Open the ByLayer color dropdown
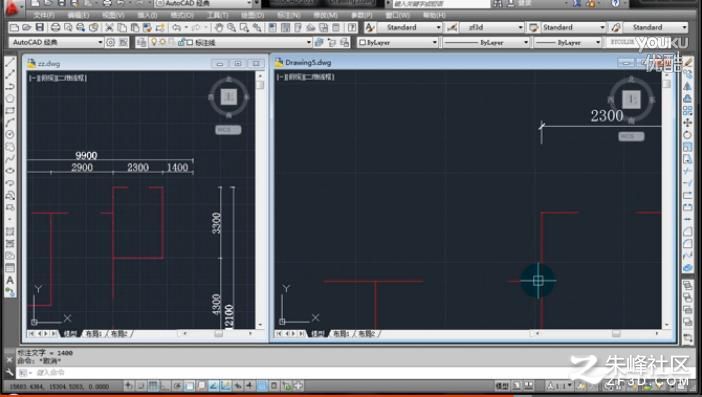702x397 pixels. point(398,43)
